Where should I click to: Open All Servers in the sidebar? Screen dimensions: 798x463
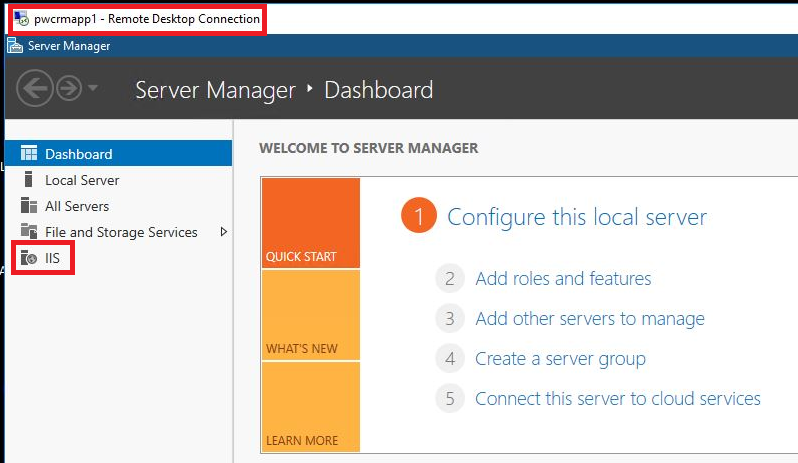click(77, 206)
